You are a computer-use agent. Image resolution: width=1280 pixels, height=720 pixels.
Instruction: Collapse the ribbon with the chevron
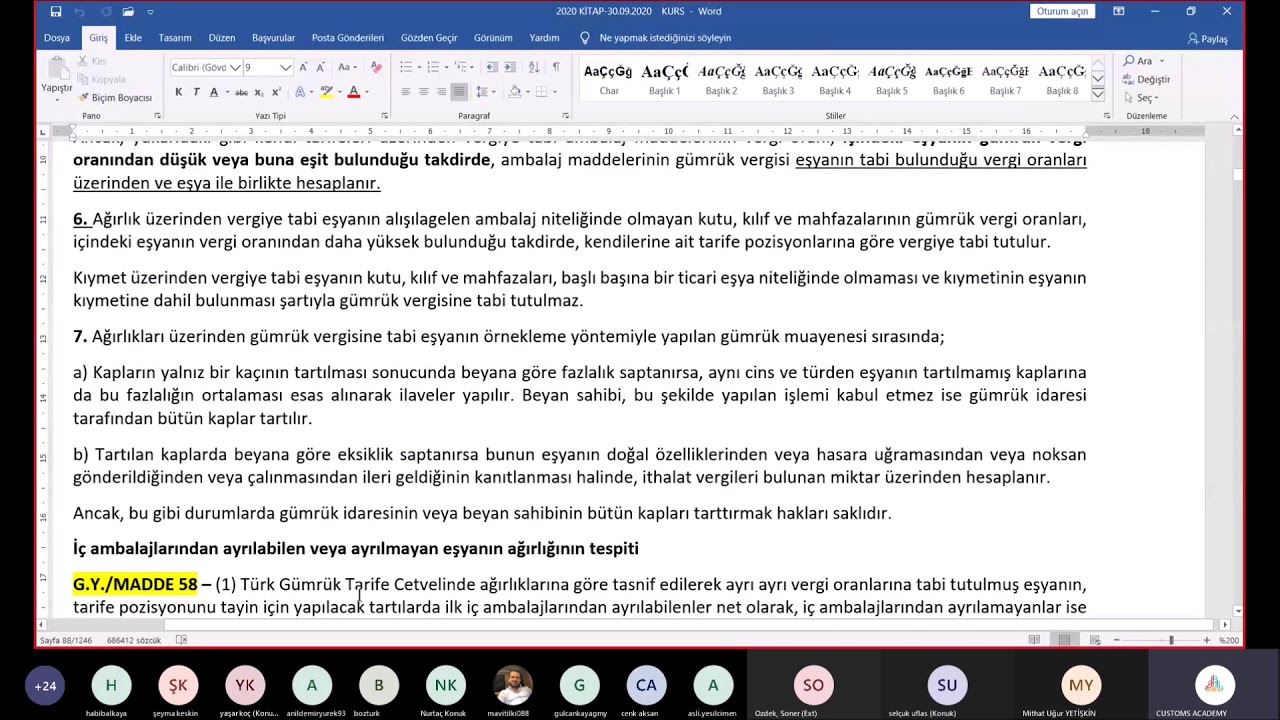click(1235, 116)
